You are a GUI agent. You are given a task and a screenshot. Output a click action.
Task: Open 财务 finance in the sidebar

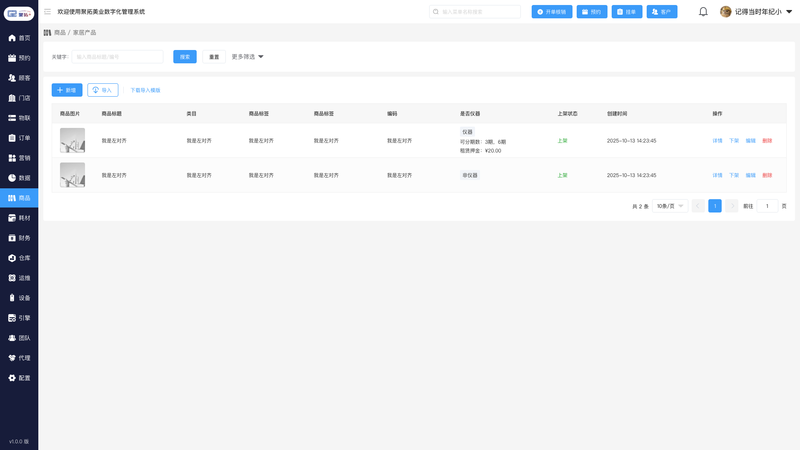tap(19, 238)
